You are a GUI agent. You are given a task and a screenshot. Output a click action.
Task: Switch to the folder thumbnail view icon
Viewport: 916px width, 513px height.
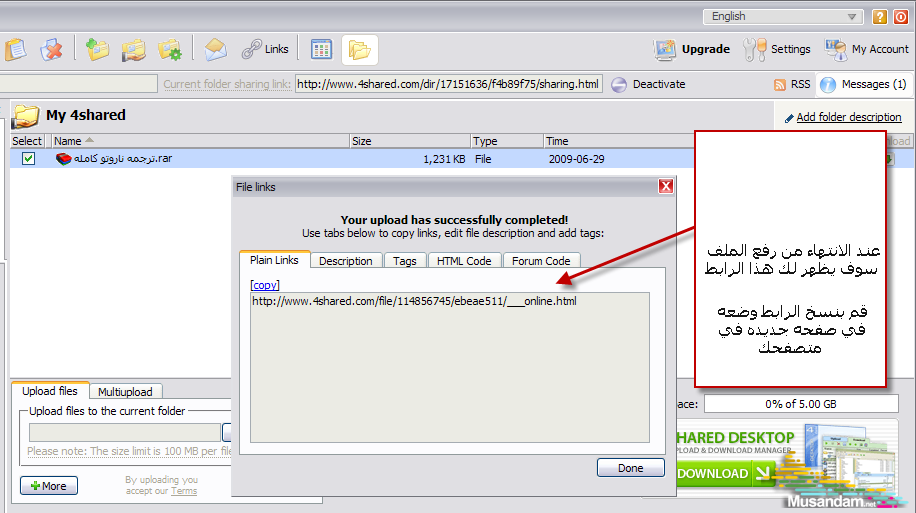tap(359, 50)
